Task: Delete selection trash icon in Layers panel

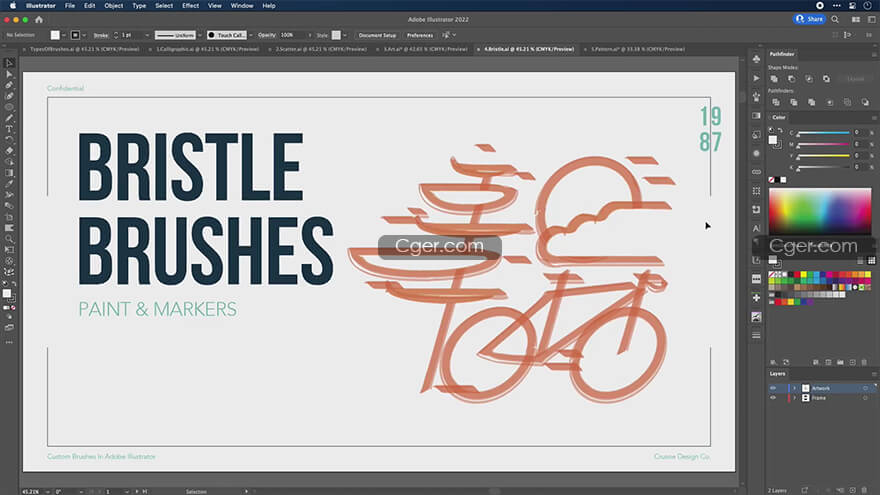Action: click(864, 491)
